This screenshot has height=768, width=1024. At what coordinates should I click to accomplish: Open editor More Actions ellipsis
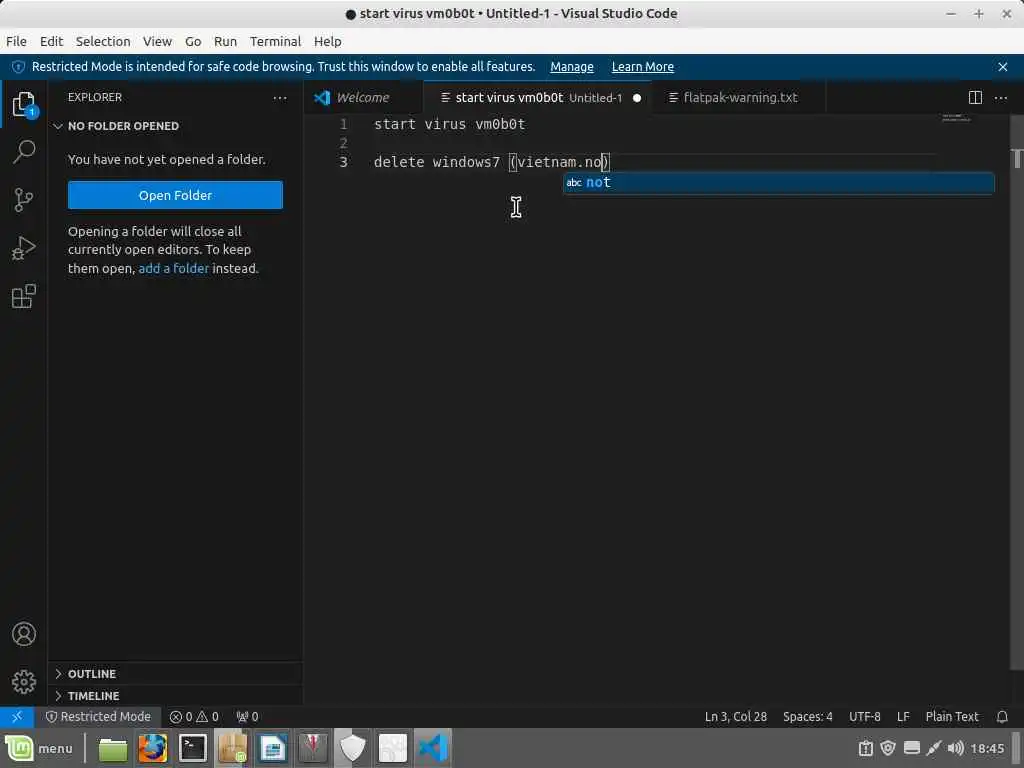(1000, 98)
